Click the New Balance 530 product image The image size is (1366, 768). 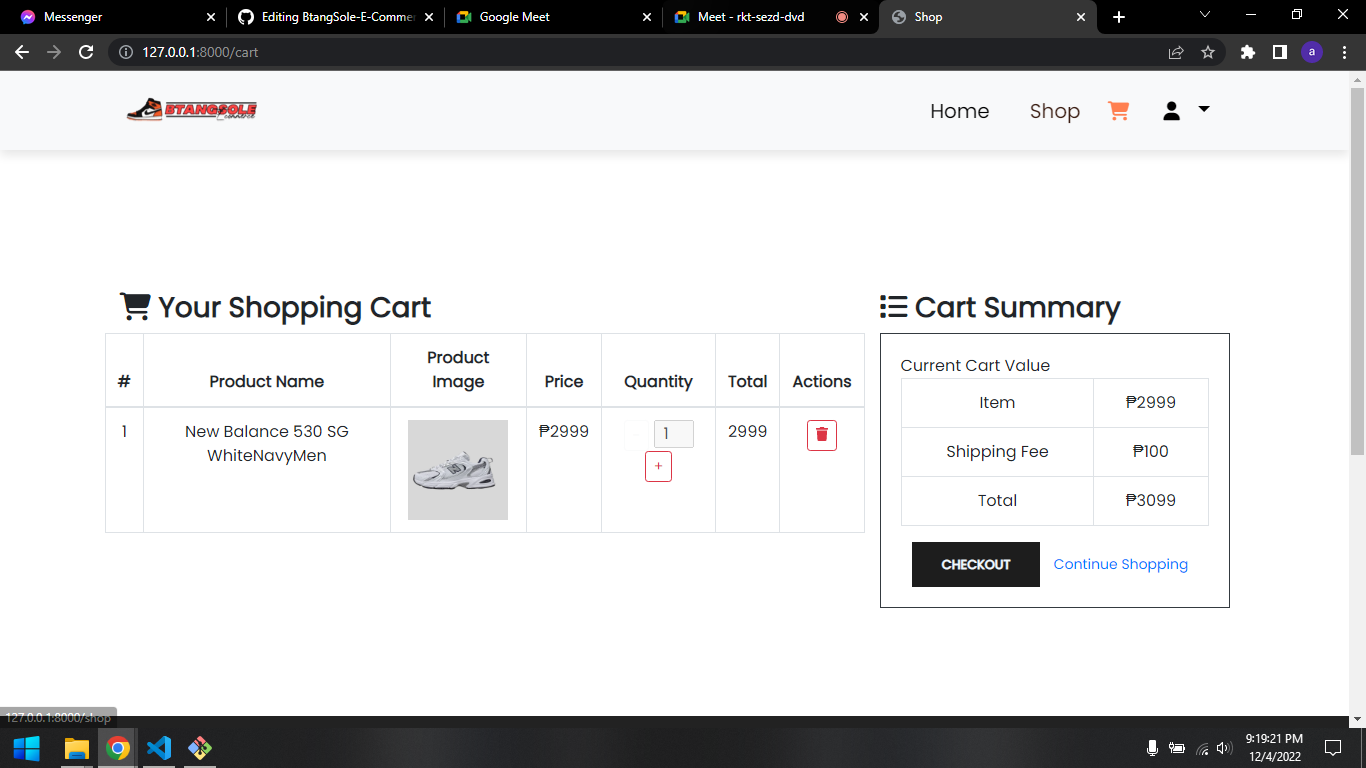point(458,470)
